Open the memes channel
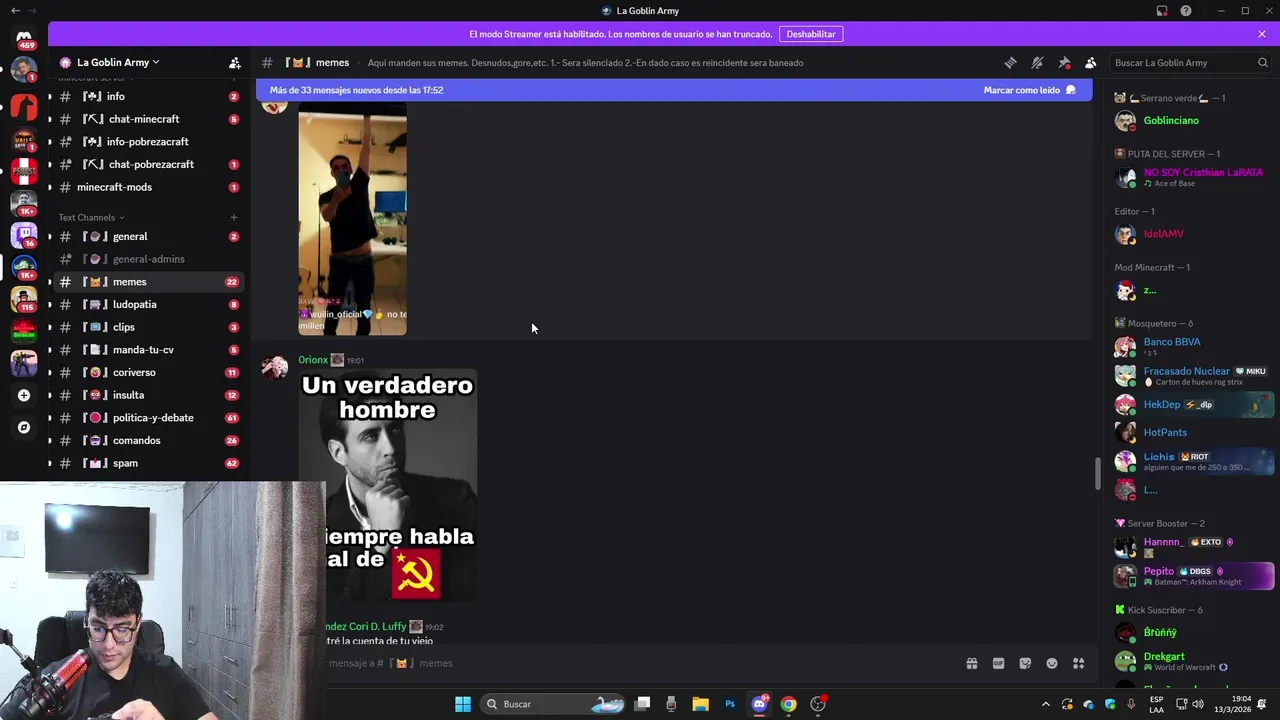 (146, 282)
